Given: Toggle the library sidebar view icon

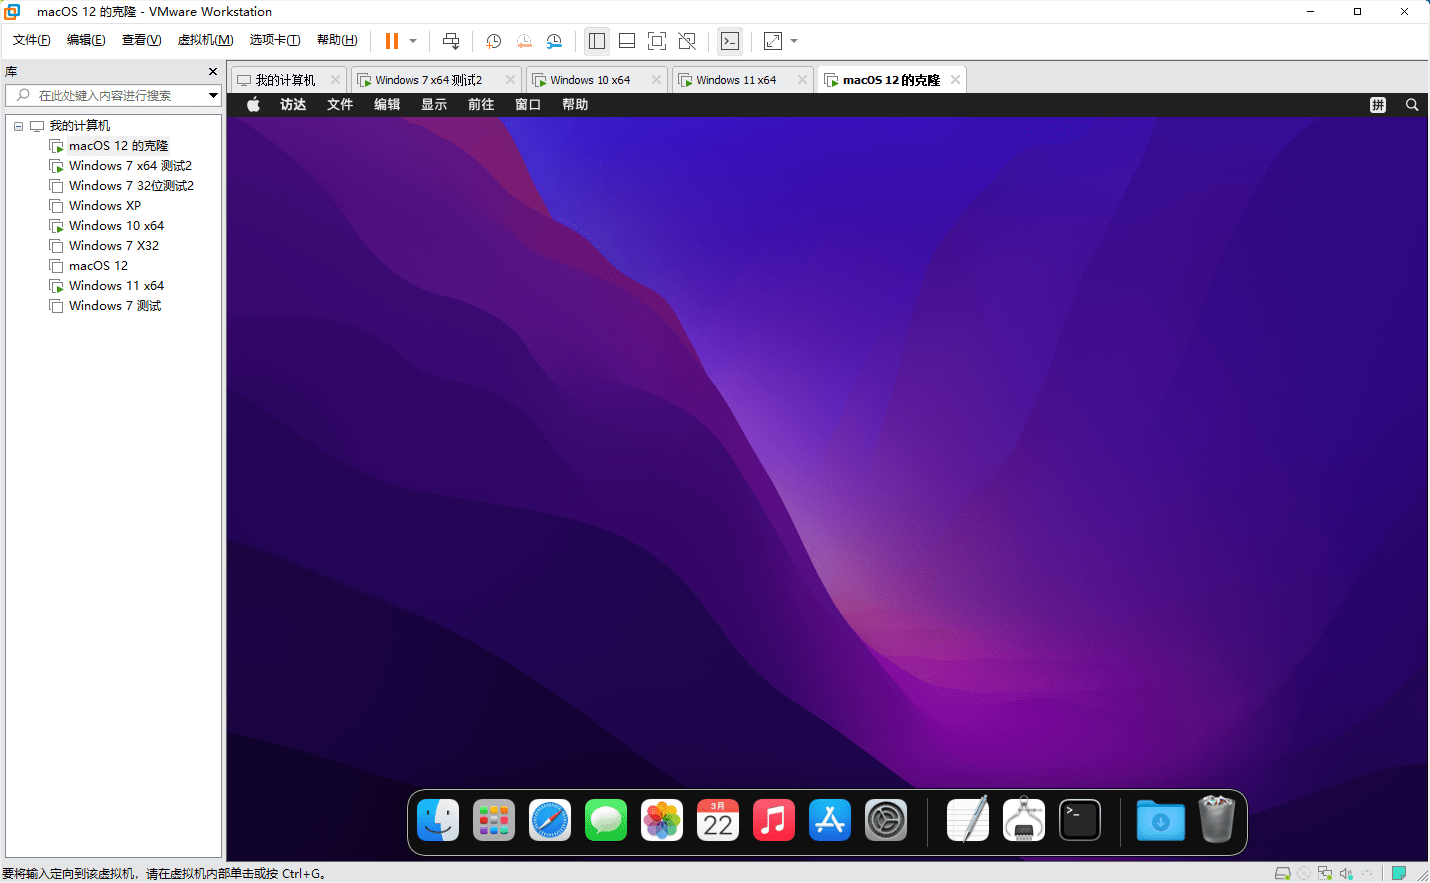Looking at the screenshot, I should (597, 41).
